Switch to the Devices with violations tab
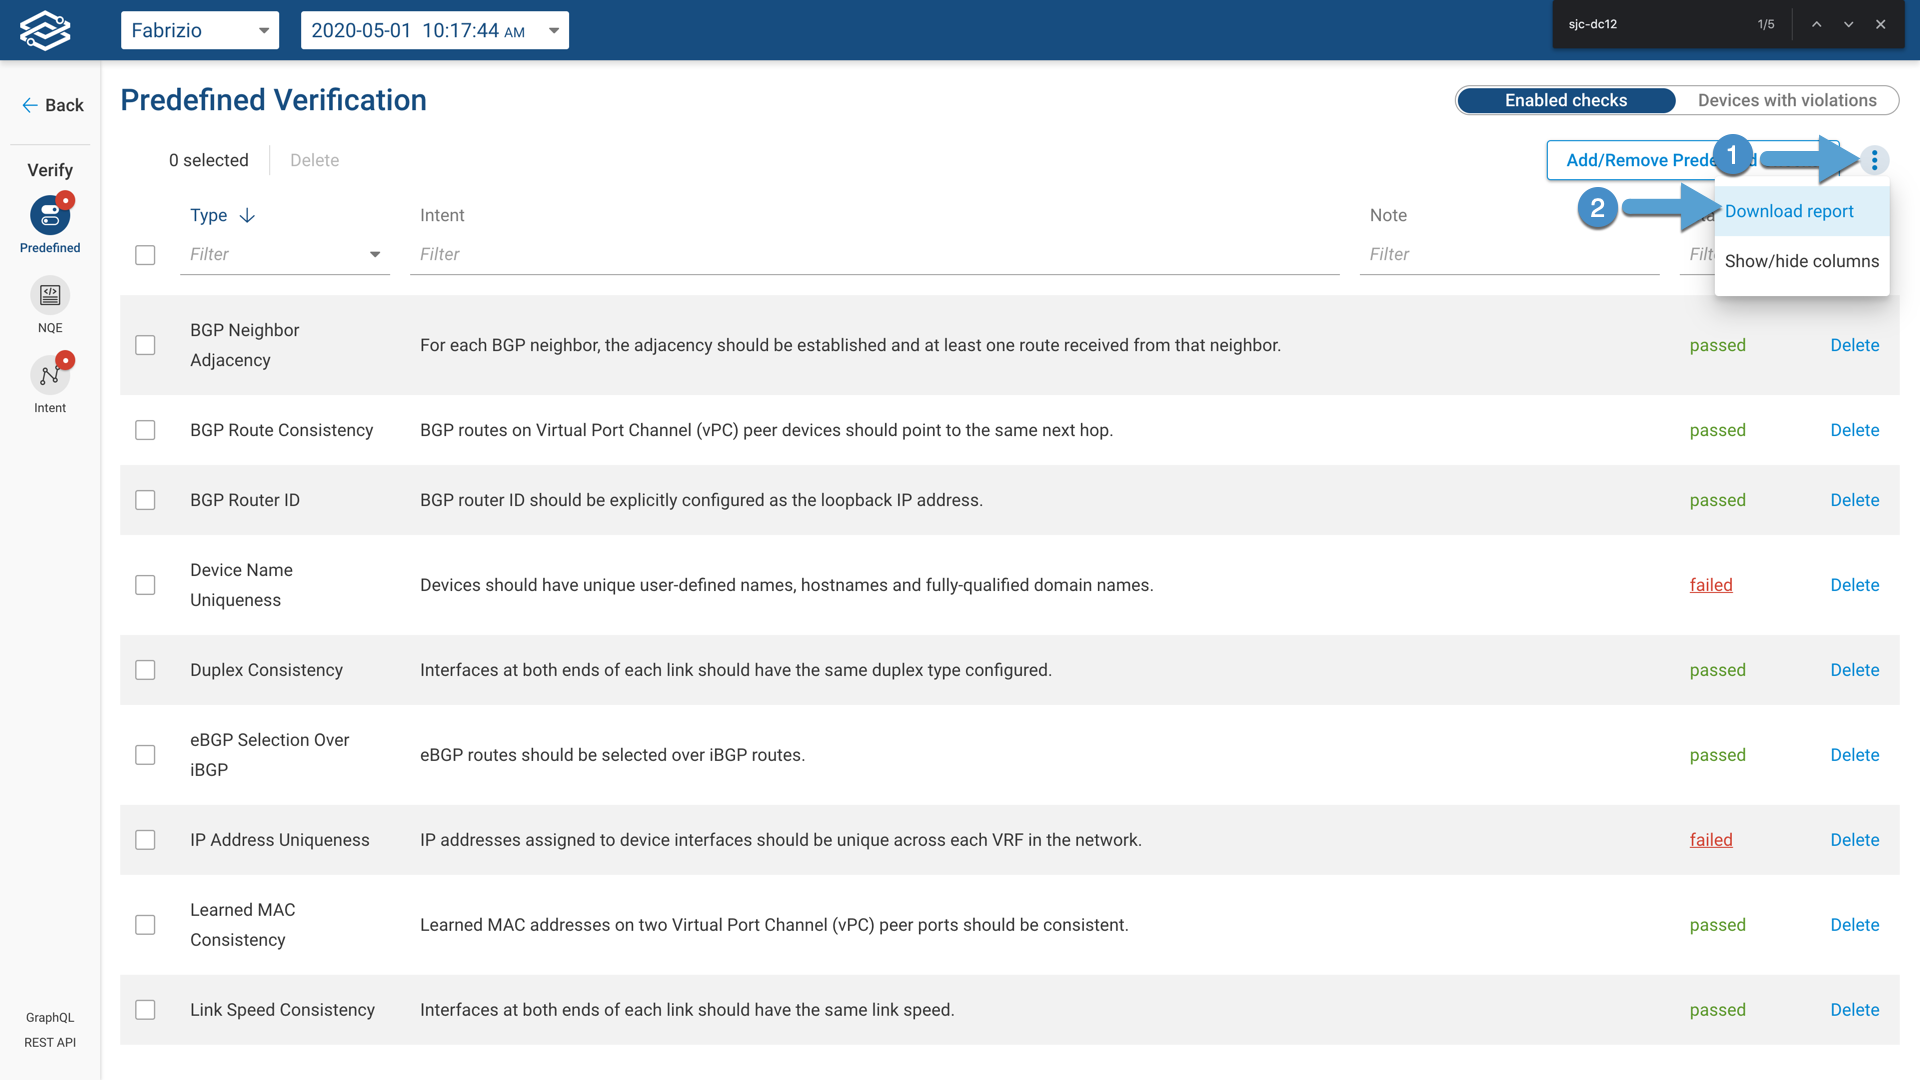The width and height of the screenshot is (1920, 1080). click(1787, 100)
